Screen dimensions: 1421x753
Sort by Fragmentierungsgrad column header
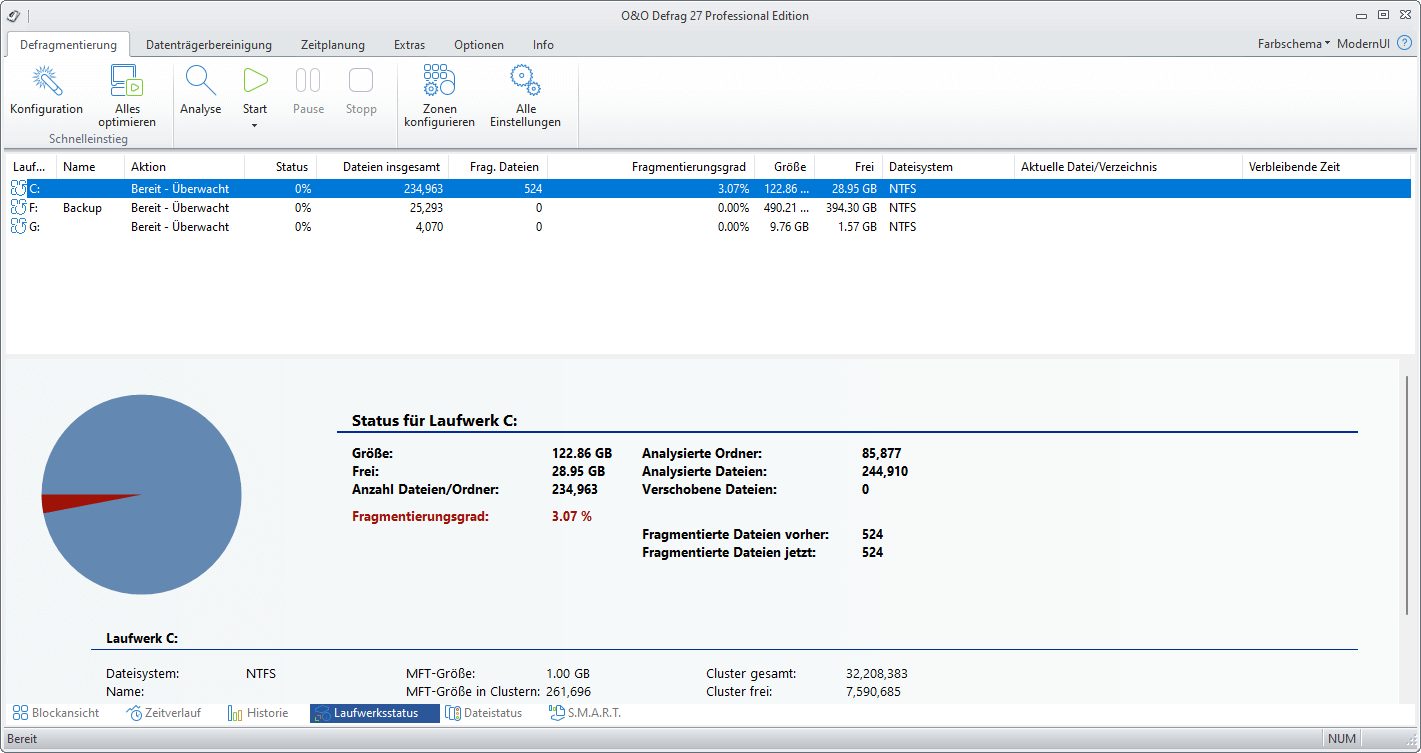tap(688, 167)
